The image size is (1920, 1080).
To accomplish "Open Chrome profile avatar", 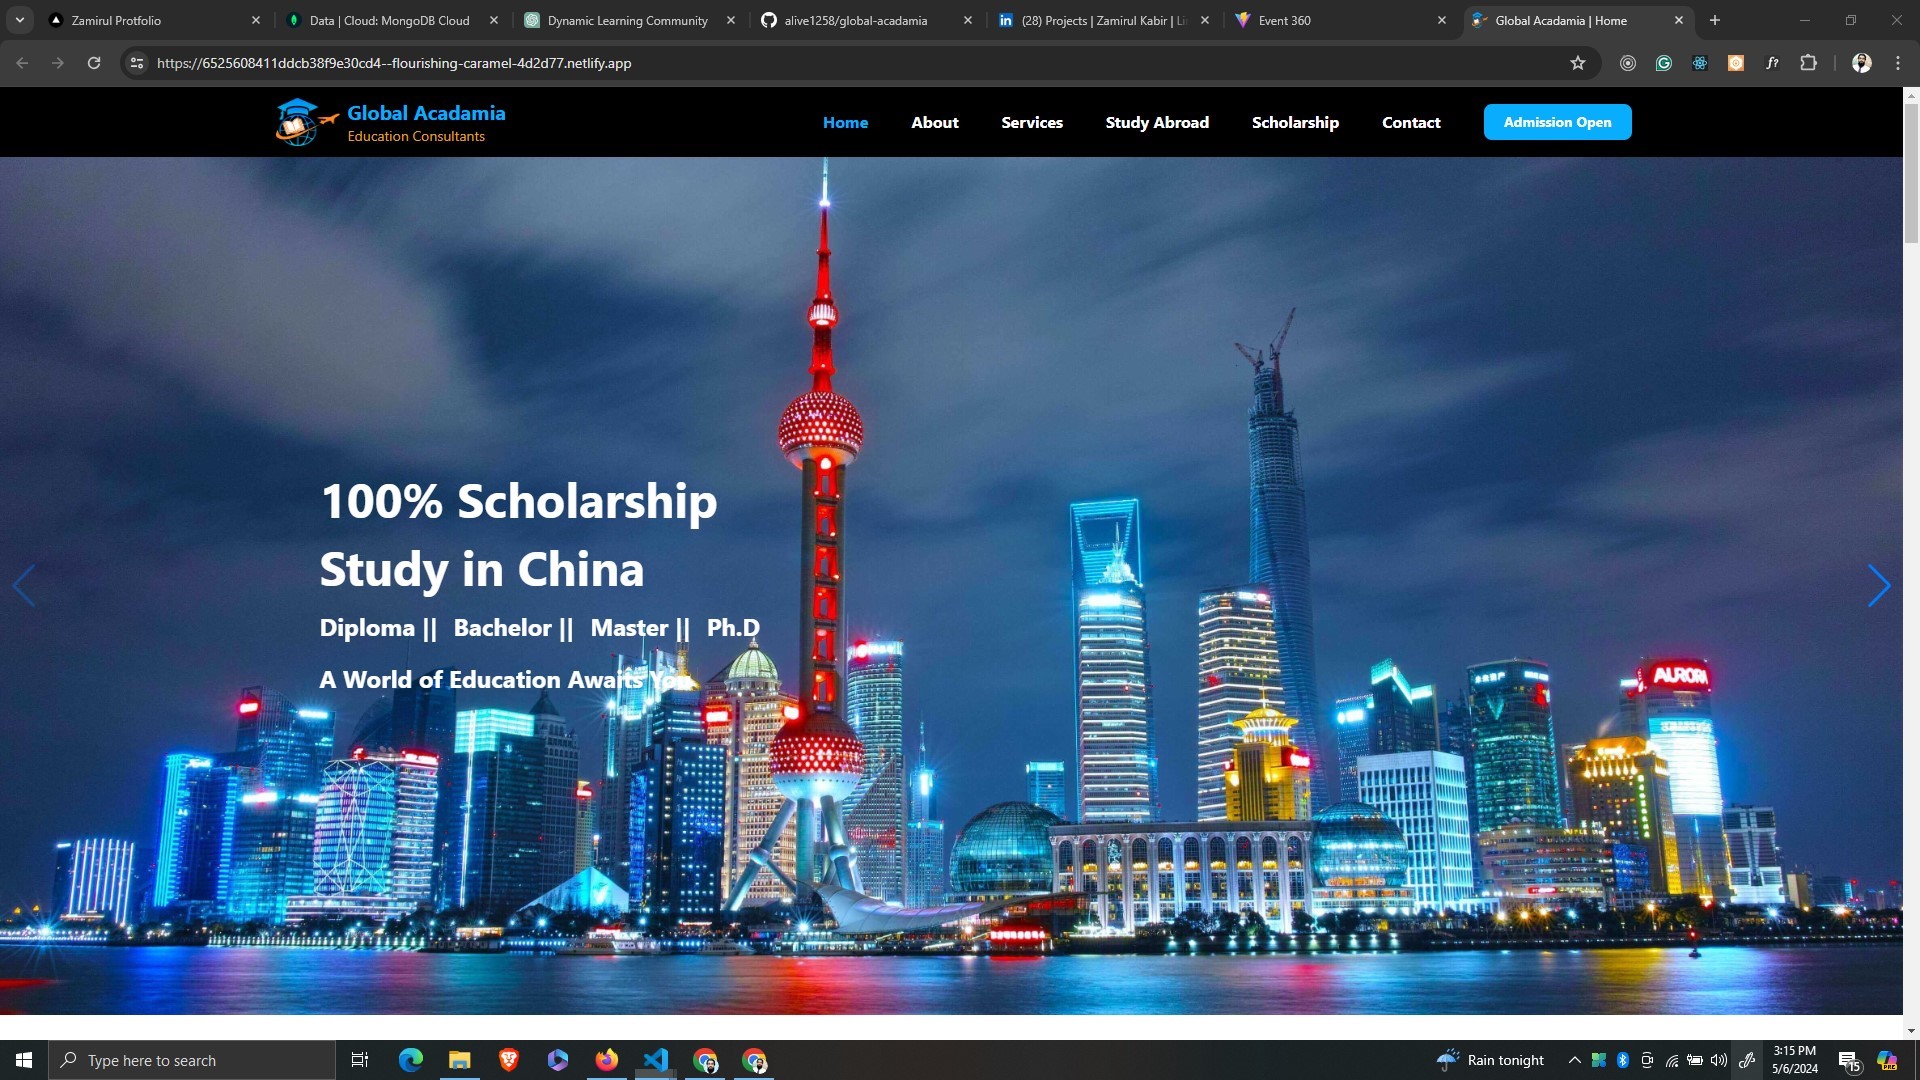I will coord(1861,63).
